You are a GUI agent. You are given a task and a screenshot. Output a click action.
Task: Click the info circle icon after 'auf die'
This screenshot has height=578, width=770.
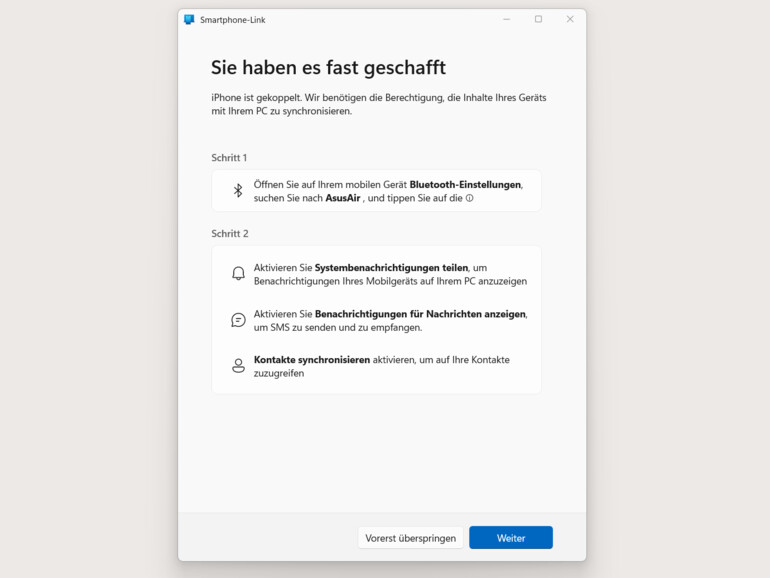469,198
